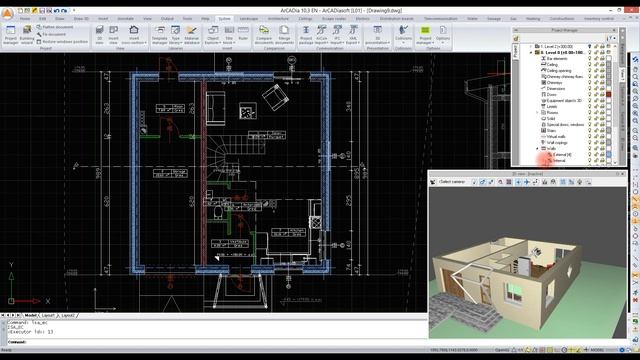Select the Internal wall tree item
This screenshot has width=640, height=360.
(558, 160)
